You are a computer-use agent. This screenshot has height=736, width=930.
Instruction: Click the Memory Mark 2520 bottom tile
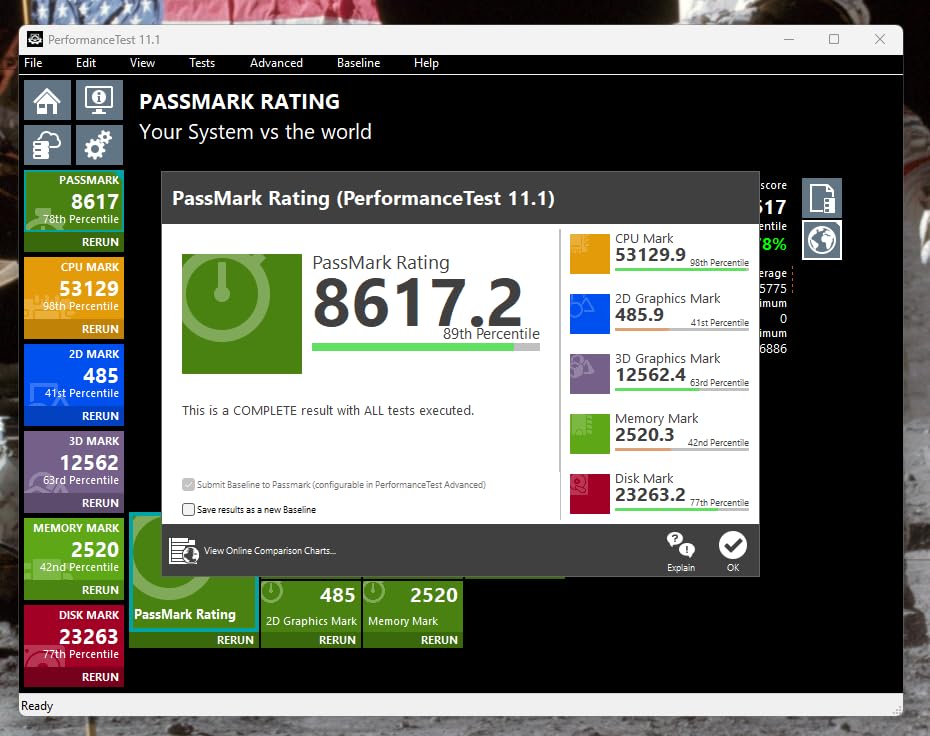point(413,607)
